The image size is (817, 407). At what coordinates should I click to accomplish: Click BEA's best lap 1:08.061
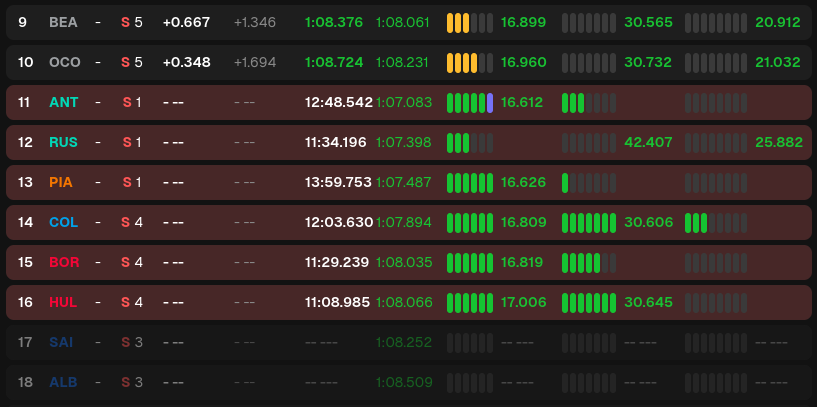(x=403, y=22)
